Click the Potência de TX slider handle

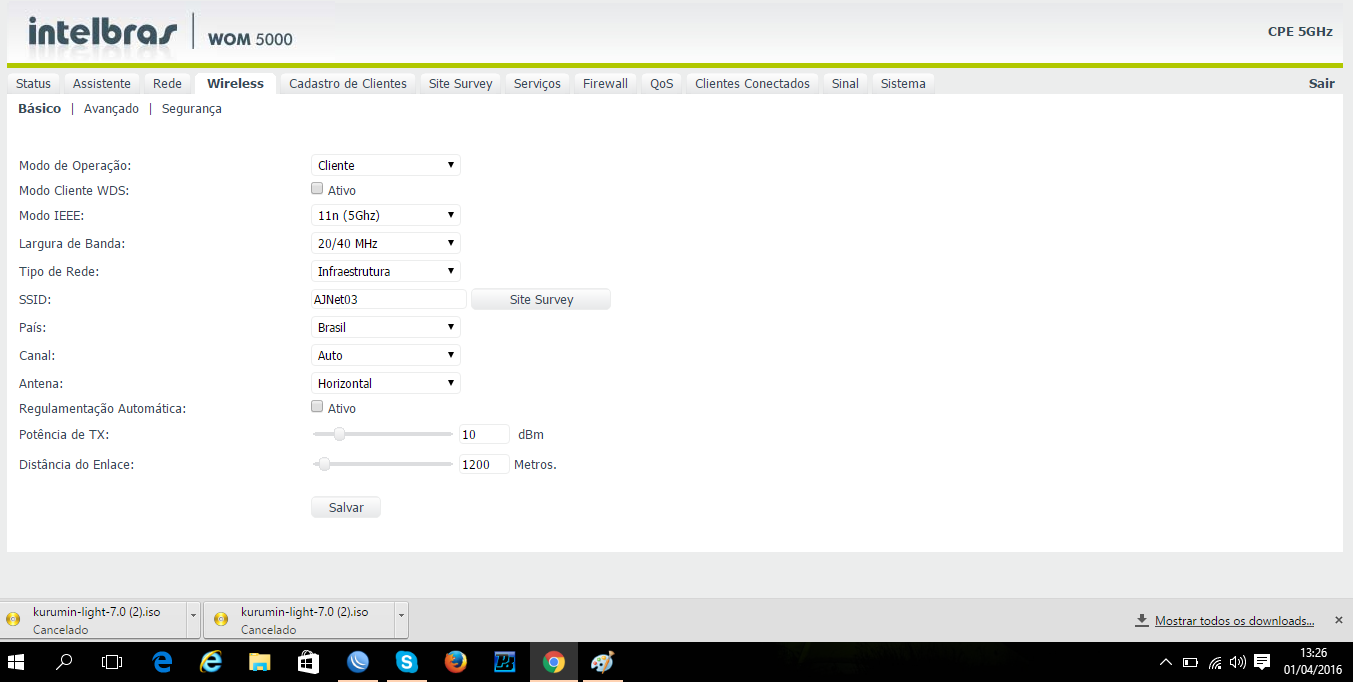(339, 434)
